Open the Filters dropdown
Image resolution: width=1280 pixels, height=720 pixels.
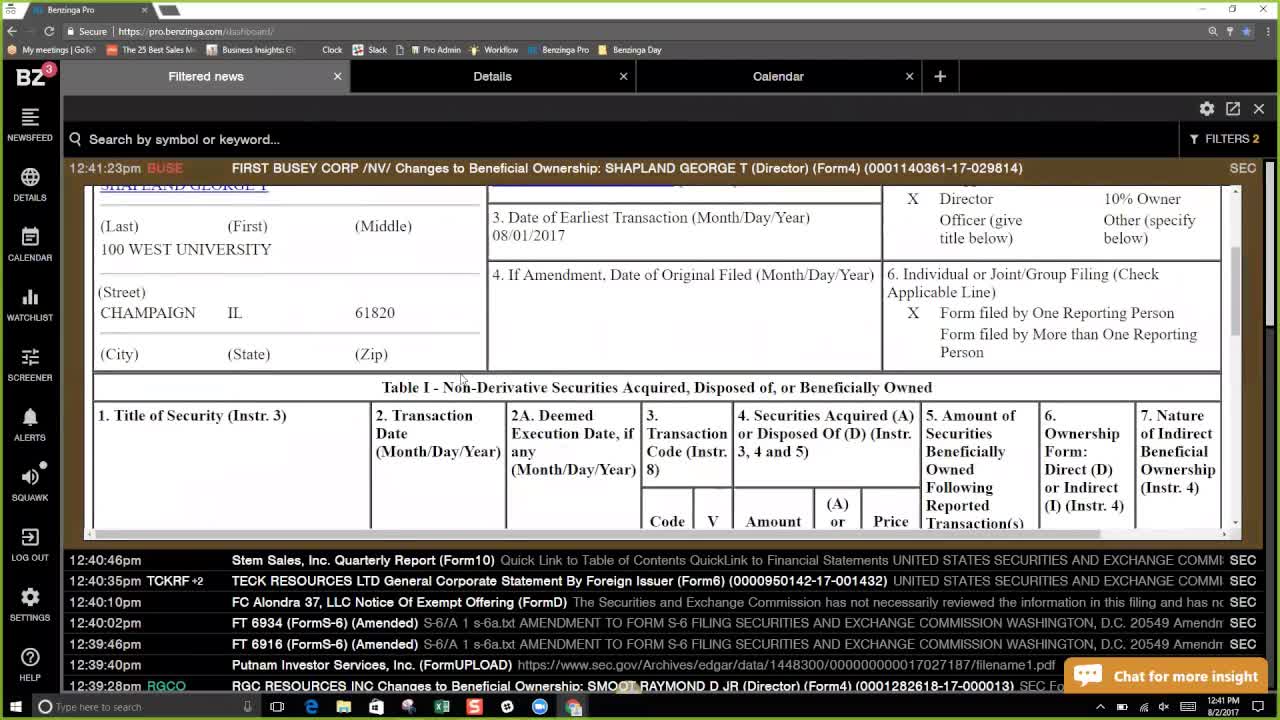click(x=1224, y=139)
